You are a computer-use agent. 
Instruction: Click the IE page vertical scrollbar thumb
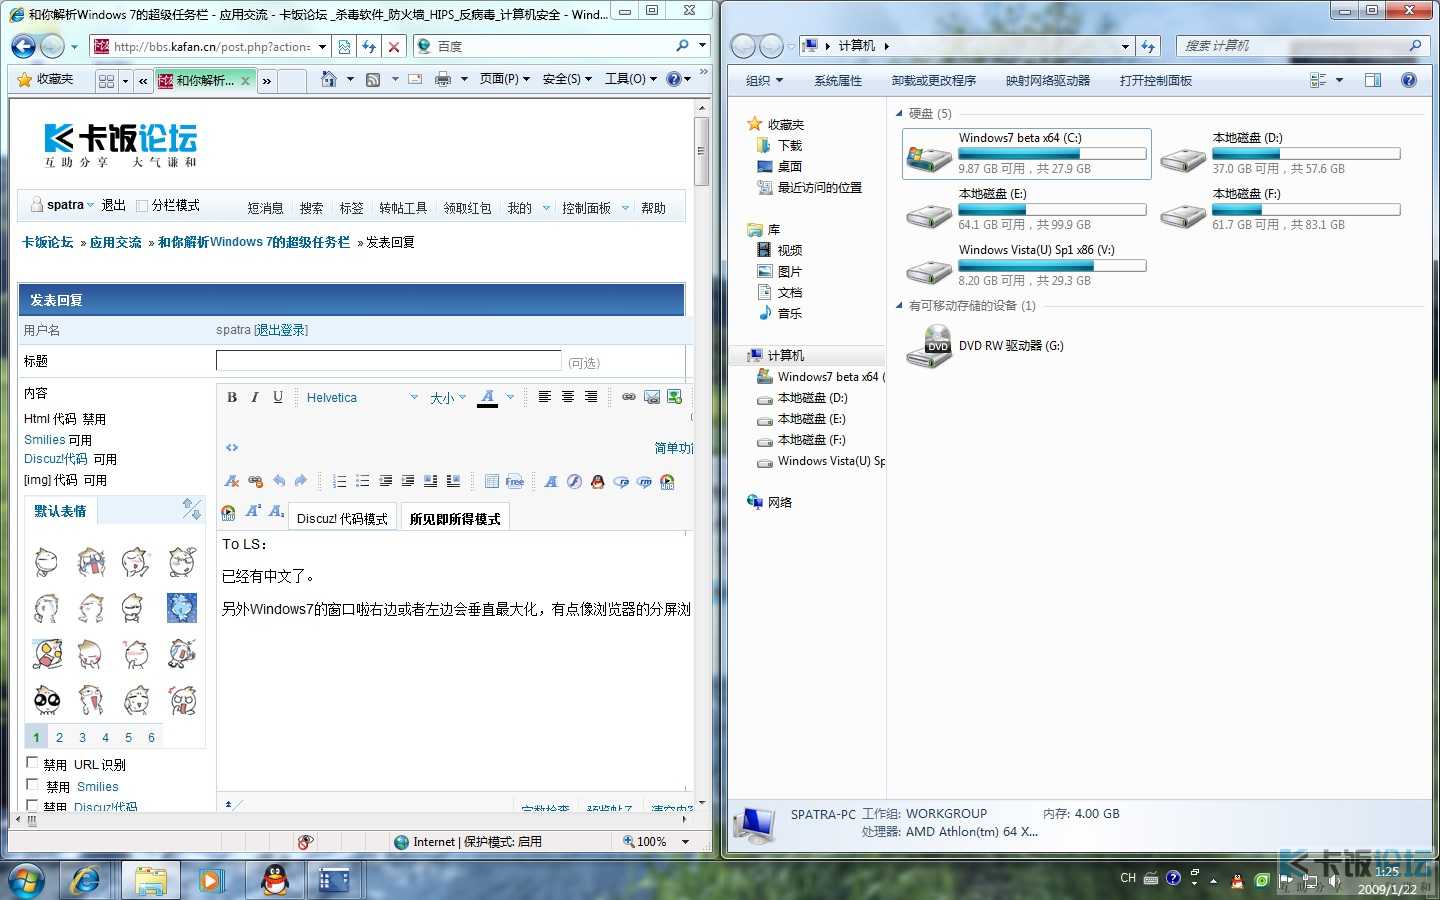tap(702, 150)
